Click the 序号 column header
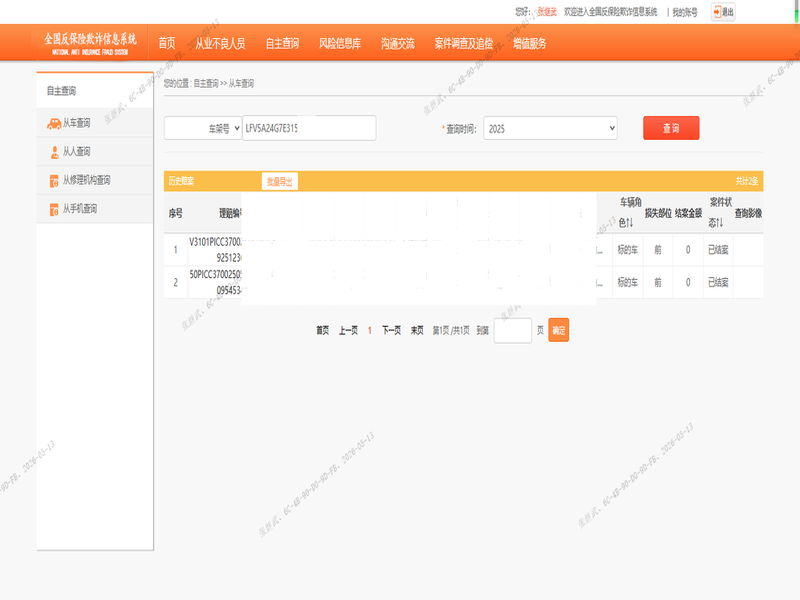The height and width of the screenshot is (600, 800). click(176, 213)
